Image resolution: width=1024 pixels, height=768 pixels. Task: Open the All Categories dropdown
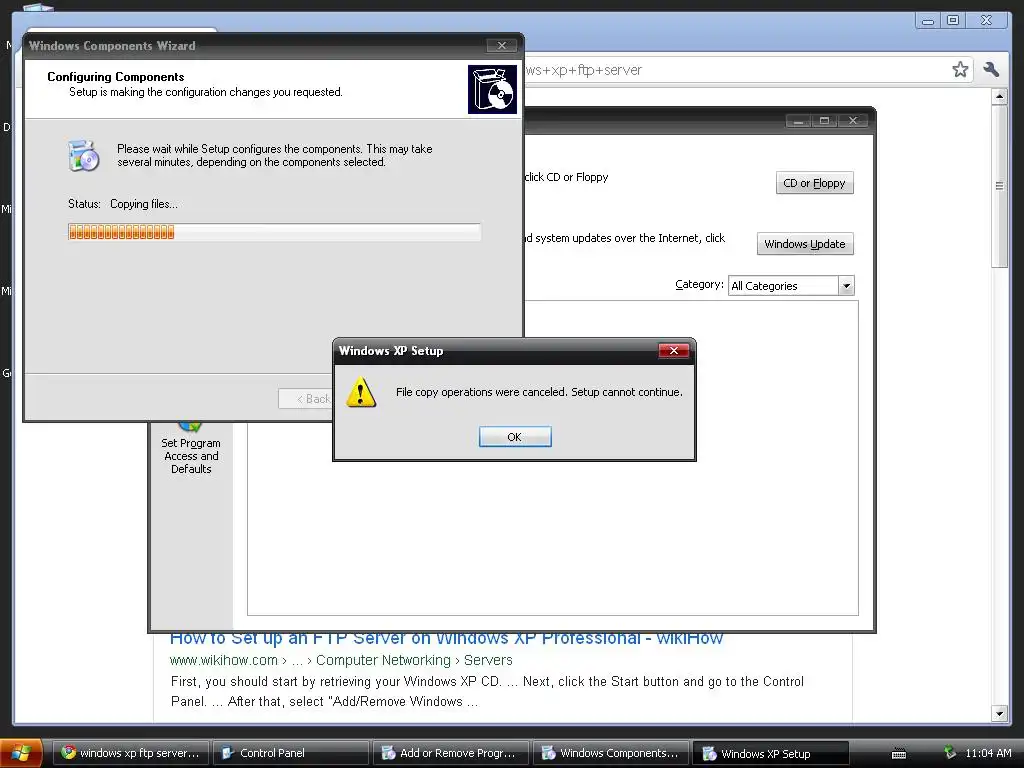[790, 286]
